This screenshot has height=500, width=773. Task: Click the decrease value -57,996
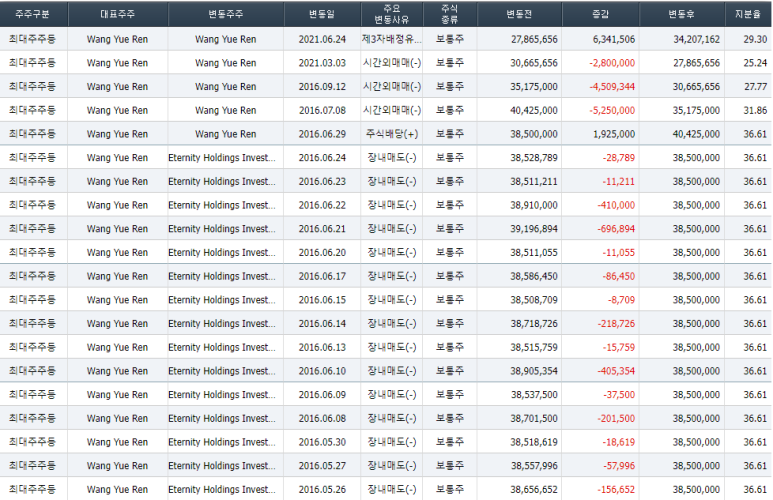[619, 466]
